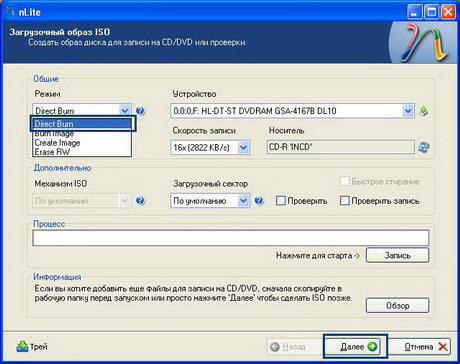Click the Загрузочный образ ISO heading
This screenshot has width=460, height=364.
click(60, 32)
